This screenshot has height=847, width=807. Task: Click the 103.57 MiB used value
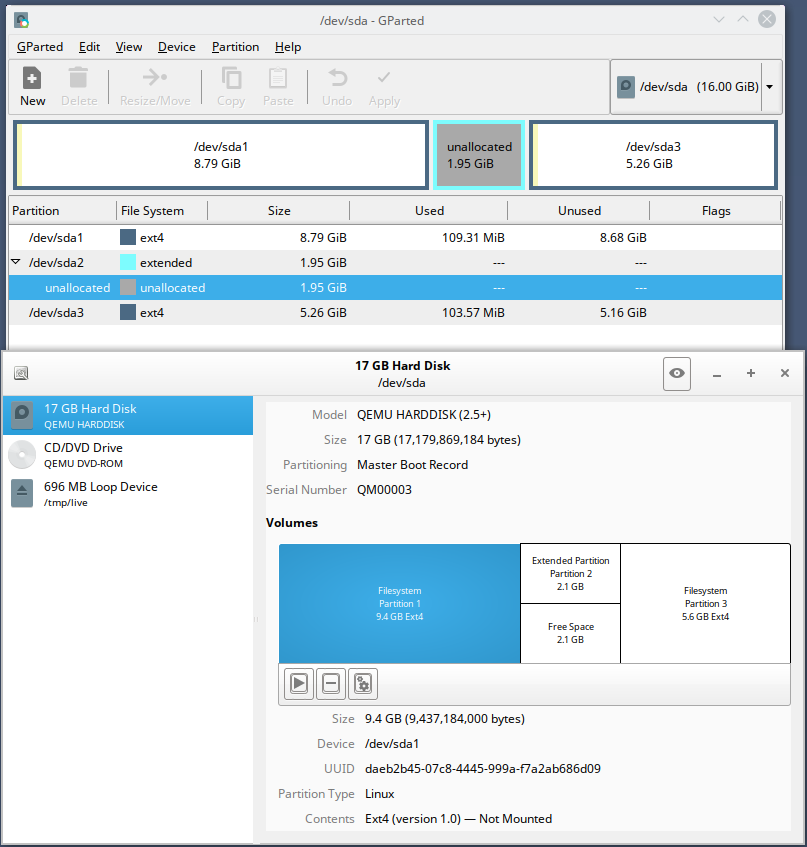[x=473, y=312]
